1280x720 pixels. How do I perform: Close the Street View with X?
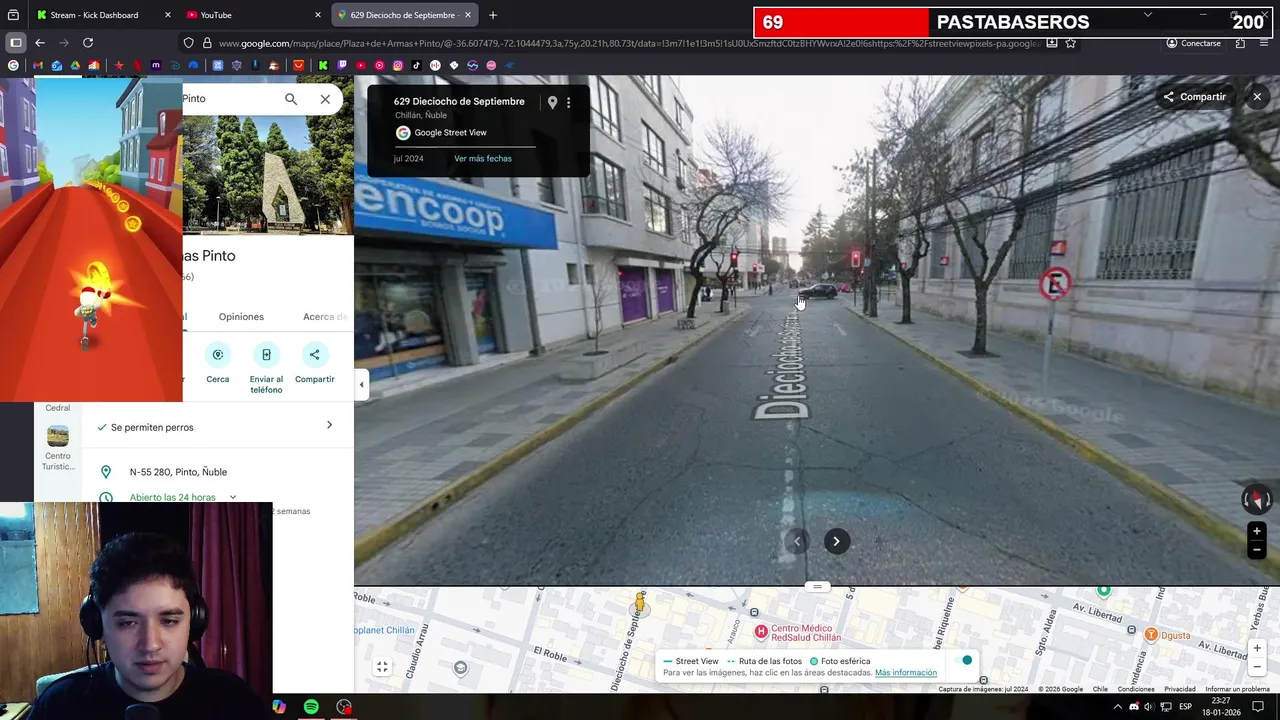pyautogui.click(x=1257, y=97)
